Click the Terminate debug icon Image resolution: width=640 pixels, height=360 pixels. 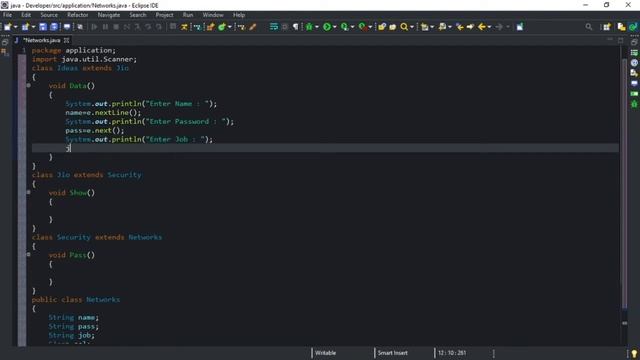coord(116,27)
